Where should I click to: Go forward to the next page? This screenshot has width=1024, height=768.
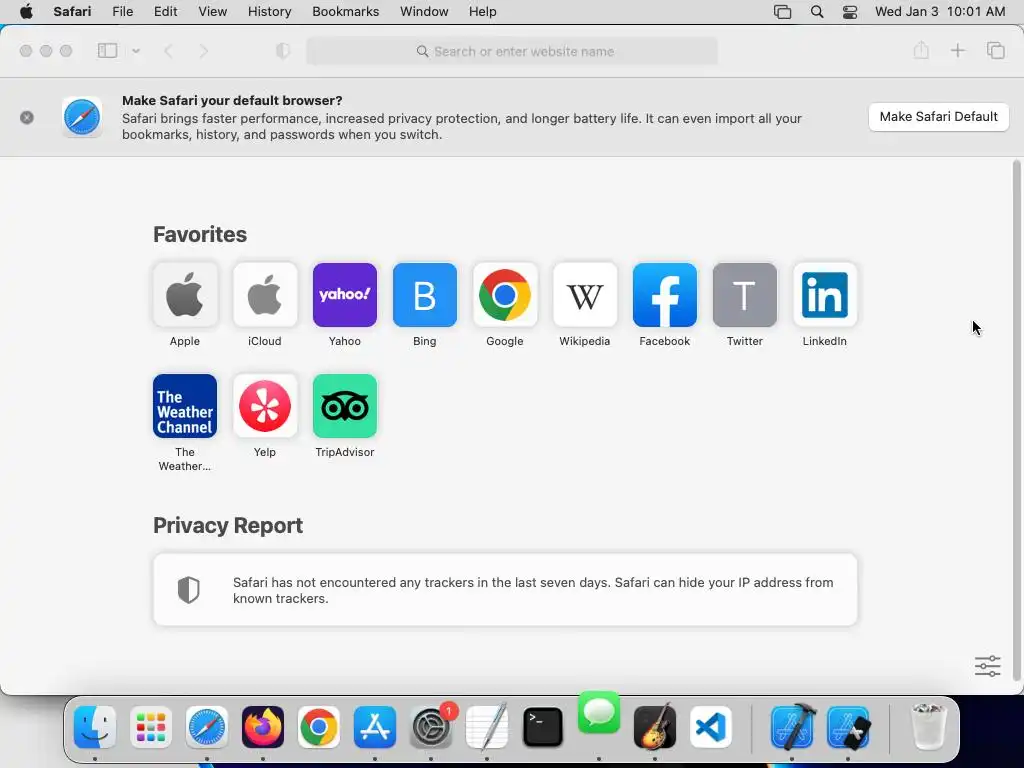point(203,51)
